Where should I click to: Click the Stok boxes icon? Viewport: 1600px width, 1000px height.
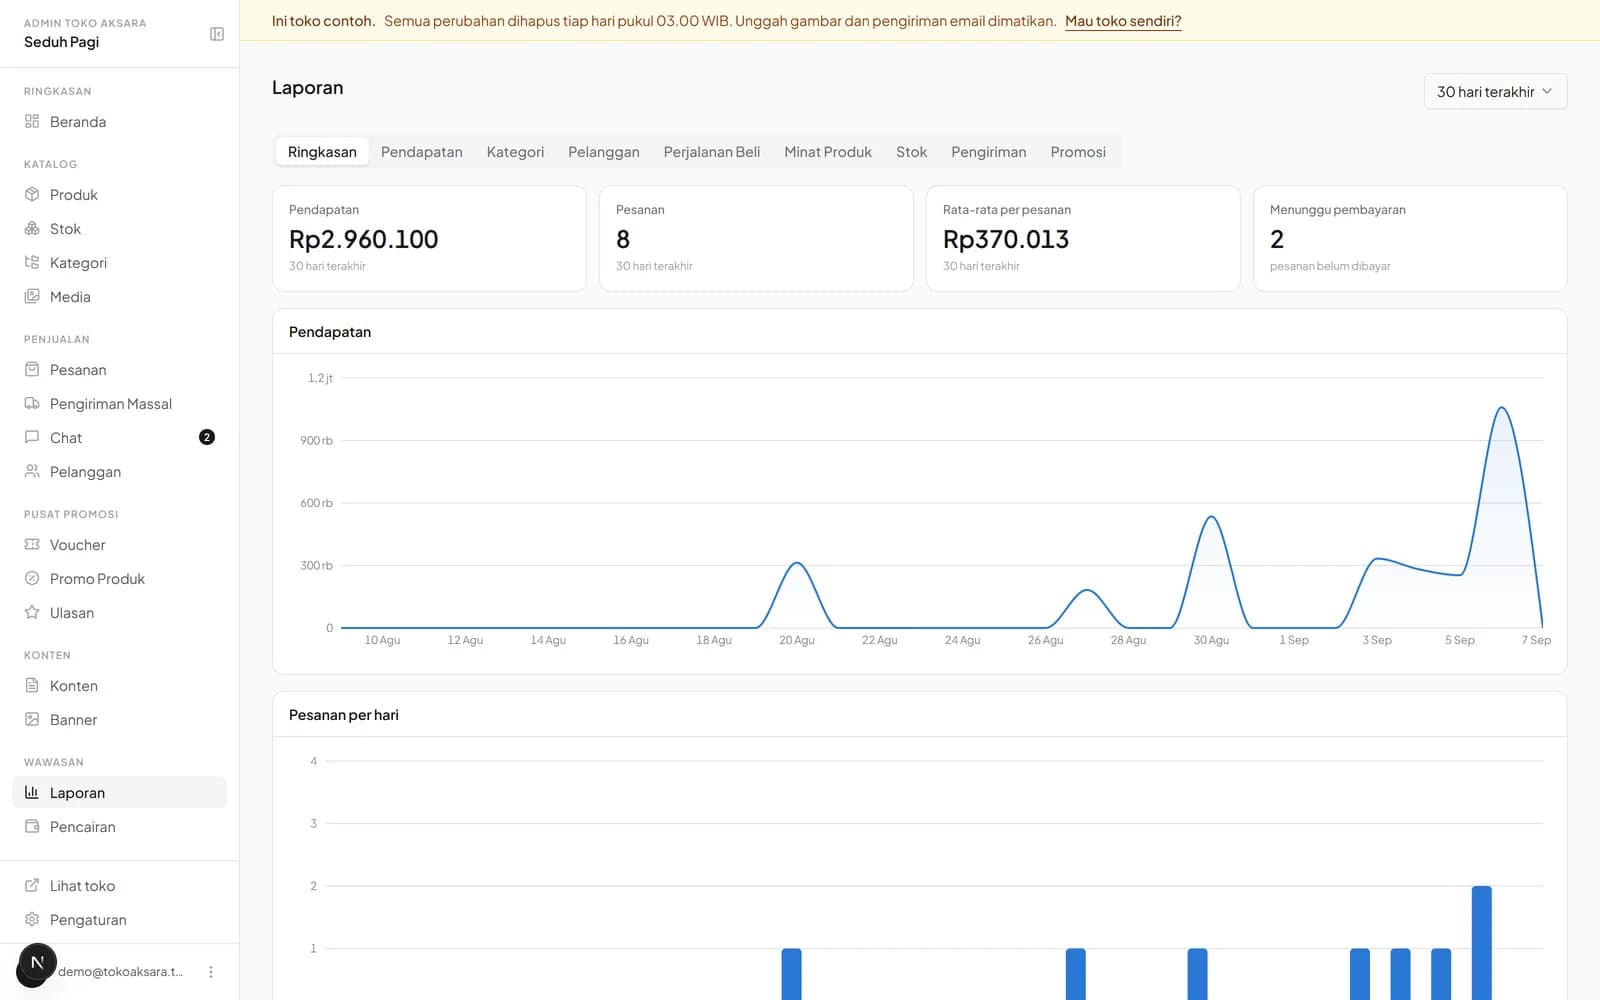click(x=32, y=228)
